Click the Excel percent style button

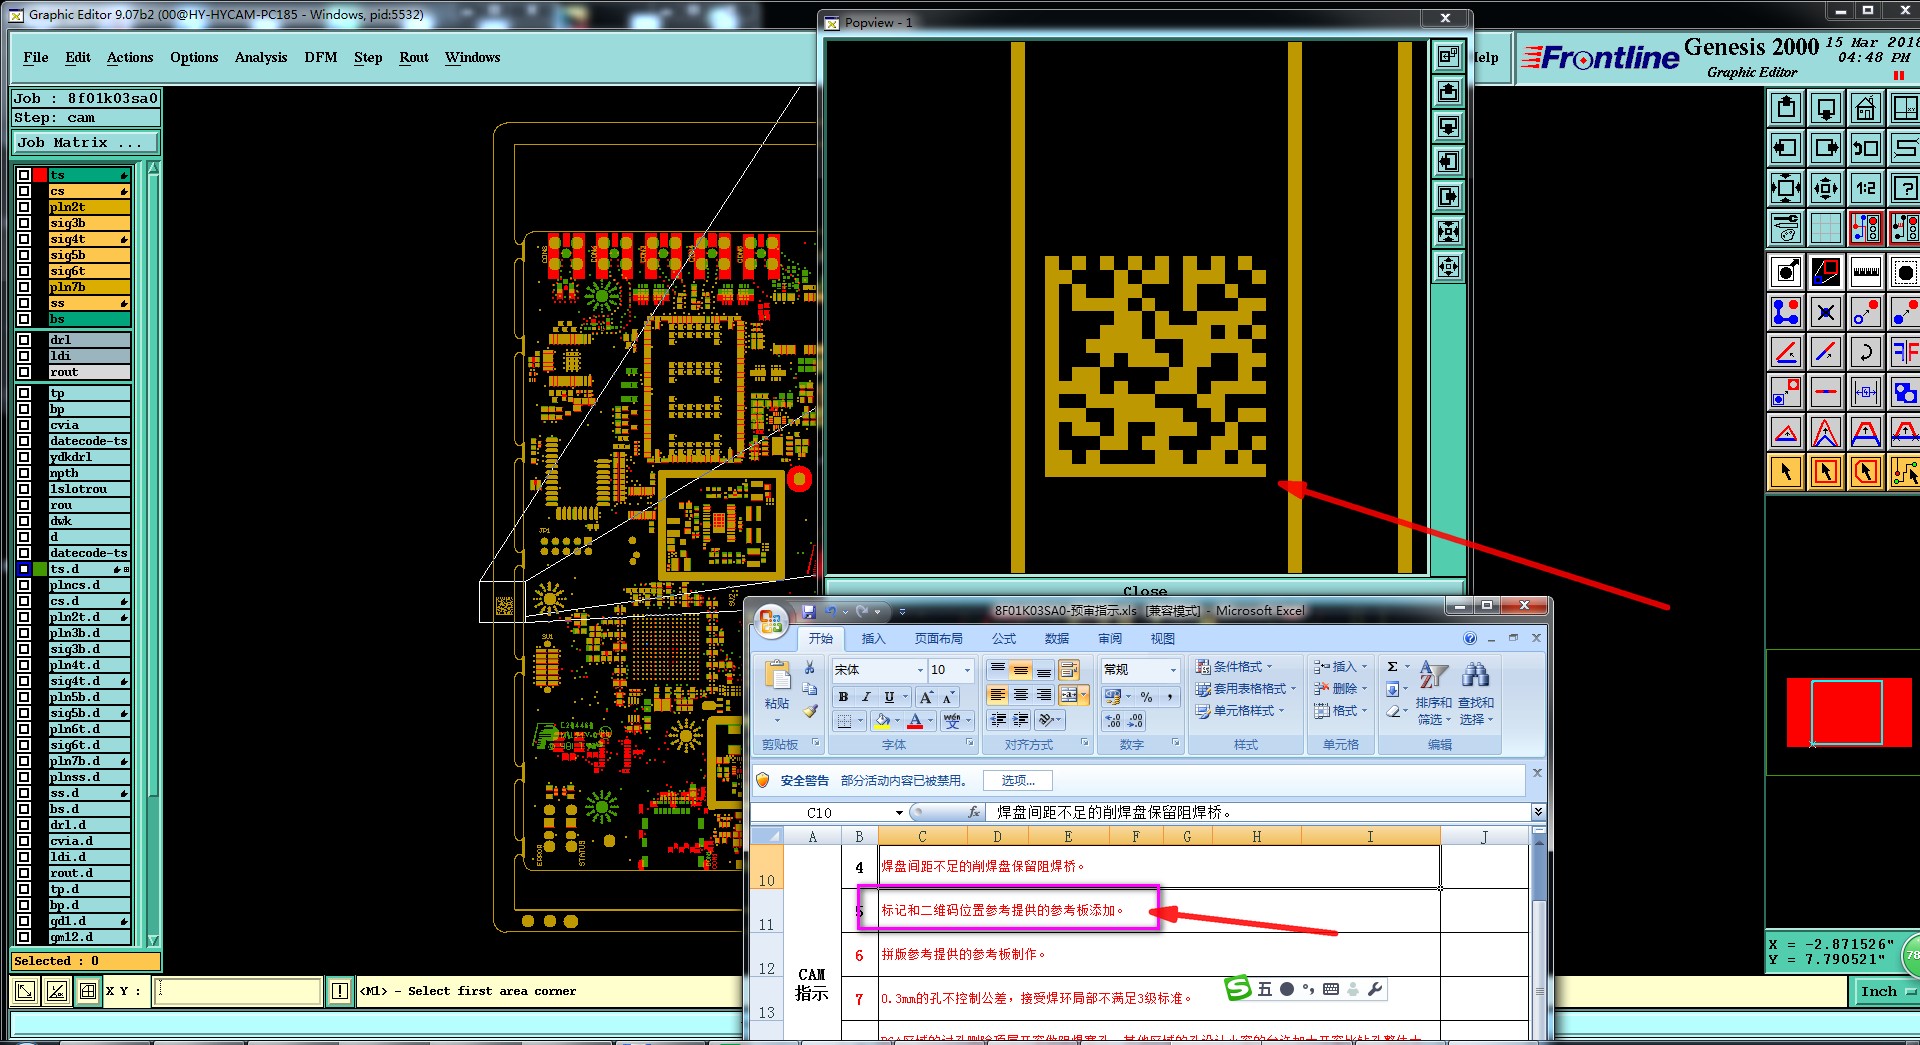[x=1146, y=697]
